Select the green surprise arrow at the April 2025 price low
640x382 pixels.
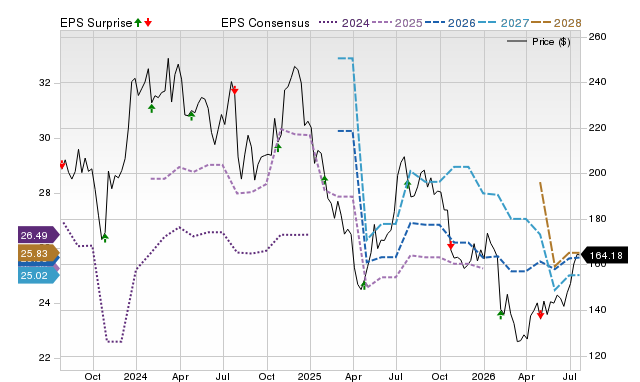[x=364, y=285]
